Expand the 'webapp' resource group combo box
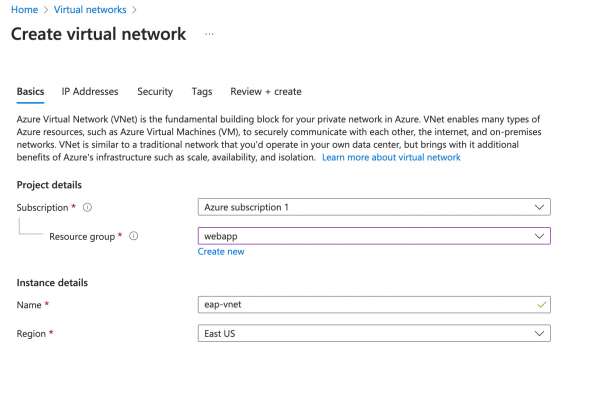Screen dimensions: 600x410 tap(374, 237)
